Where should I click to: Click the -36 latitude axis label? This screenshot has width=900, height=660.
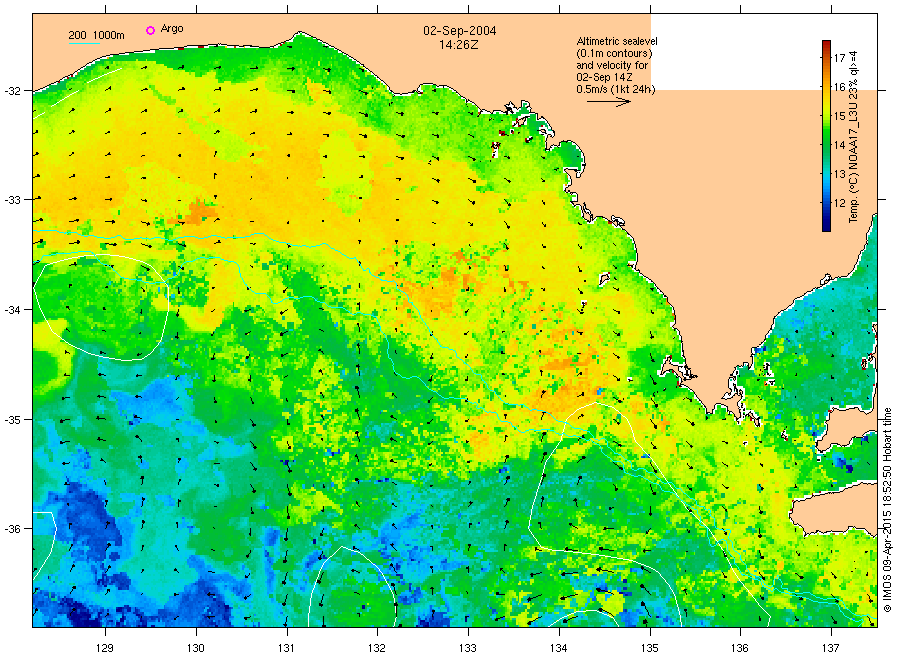tap(17, 529)
